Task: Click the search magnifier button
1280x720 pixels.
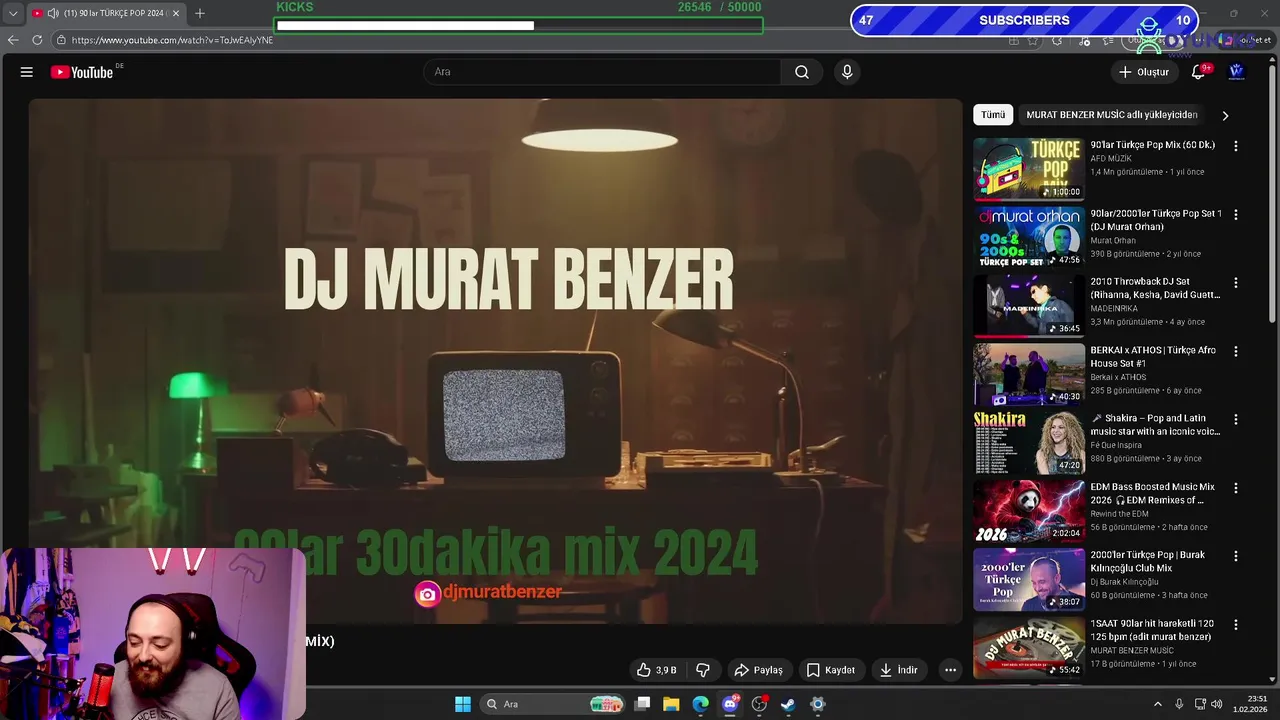Action: pos(802,72)
